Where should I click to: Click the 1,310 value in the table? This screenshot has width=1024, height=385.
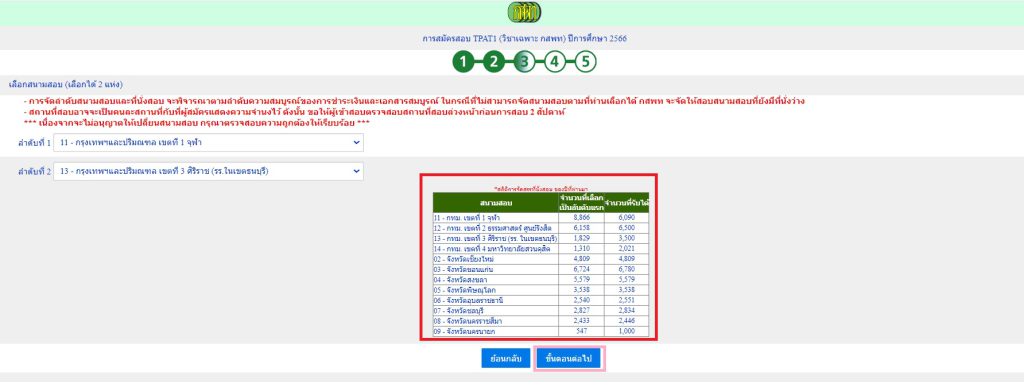tap(581, 249)
